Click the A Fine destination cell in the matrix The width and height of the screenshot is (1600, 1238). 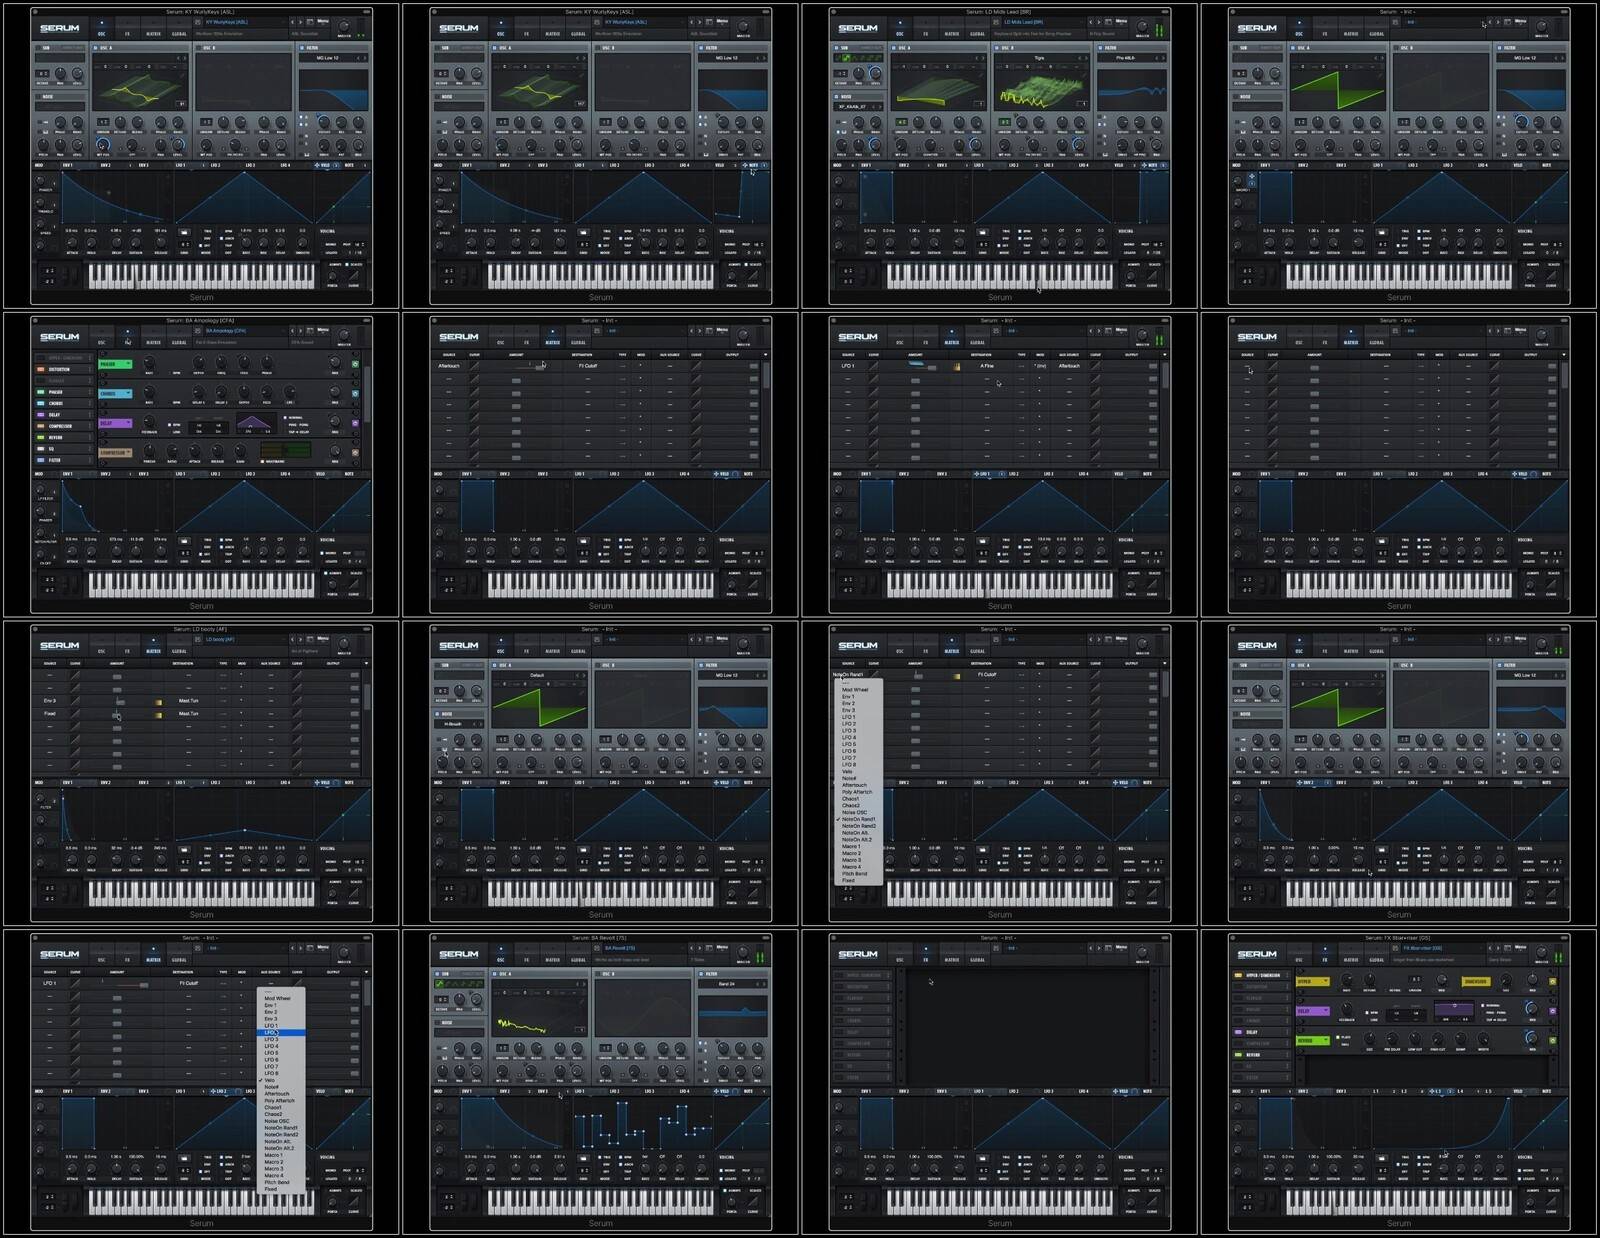[987, 366]
